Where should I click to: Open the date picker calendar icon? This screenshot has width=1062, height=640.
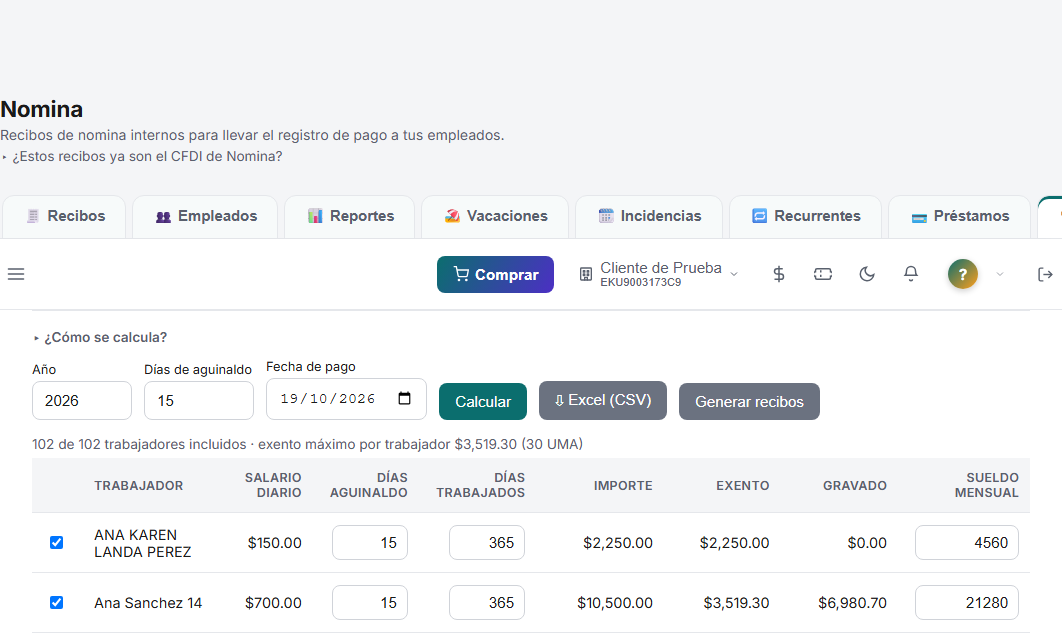coord(404,398)
